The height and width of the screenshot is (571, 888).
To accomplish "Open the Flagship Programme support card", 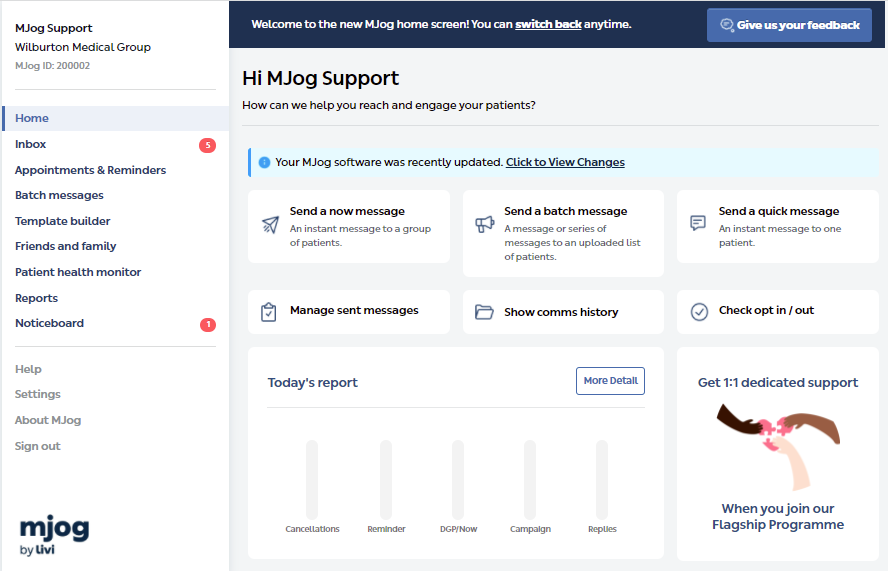I will [777, 453].
